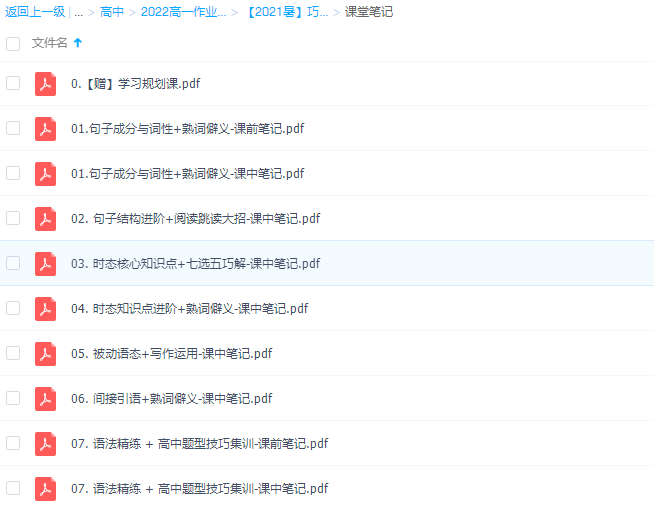Click PDF icon of 07 语法精练 课前笔记 file
The height and width of the screenshot is (505, 654).
(45, 444)
